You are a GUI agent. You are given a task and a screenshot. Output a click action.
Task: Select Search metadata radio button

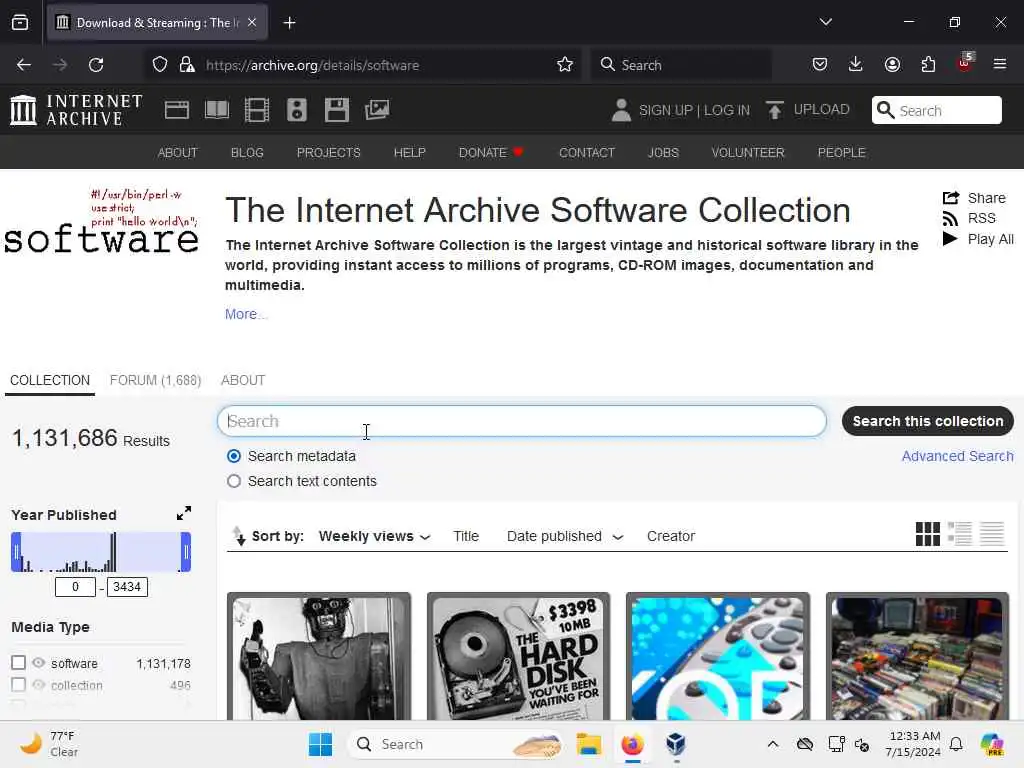[234, 456]
